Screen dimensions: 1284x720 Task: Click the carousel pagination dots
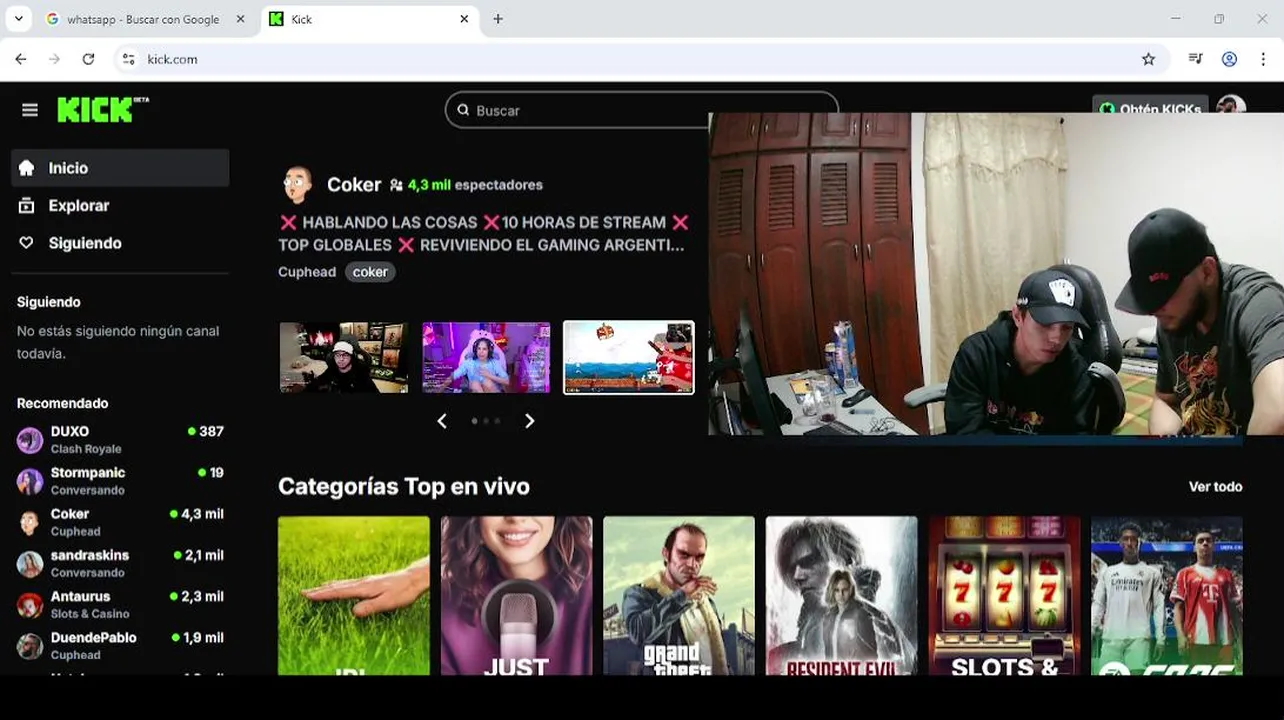(486, 421)
